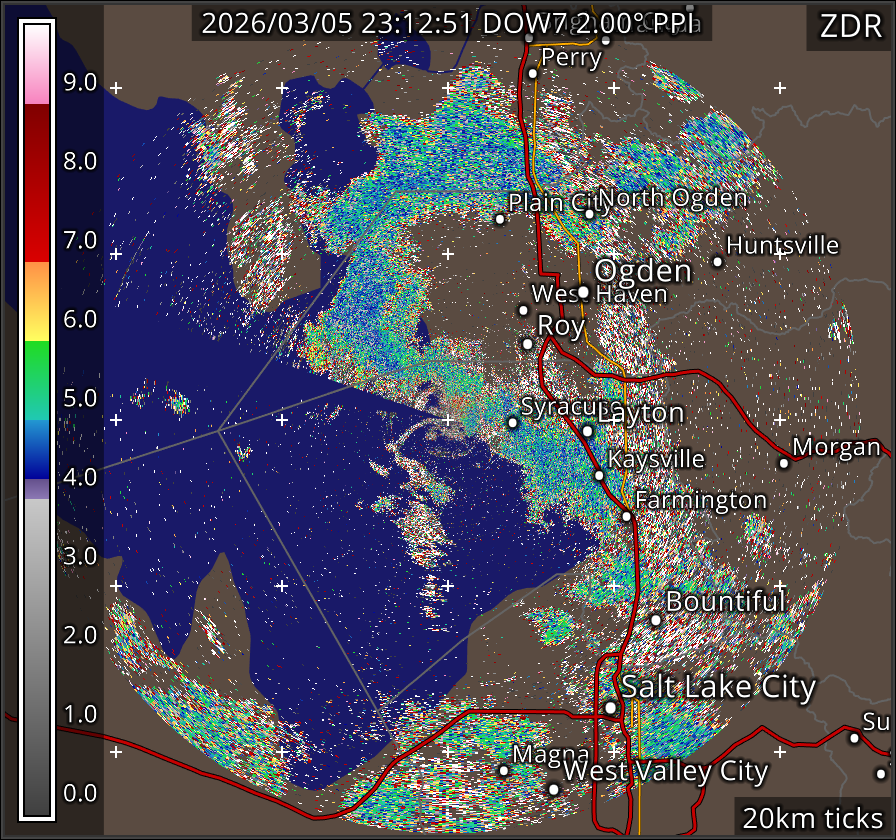
Task: Click the 4.0 value on the color scale
Action: point(80,477)
